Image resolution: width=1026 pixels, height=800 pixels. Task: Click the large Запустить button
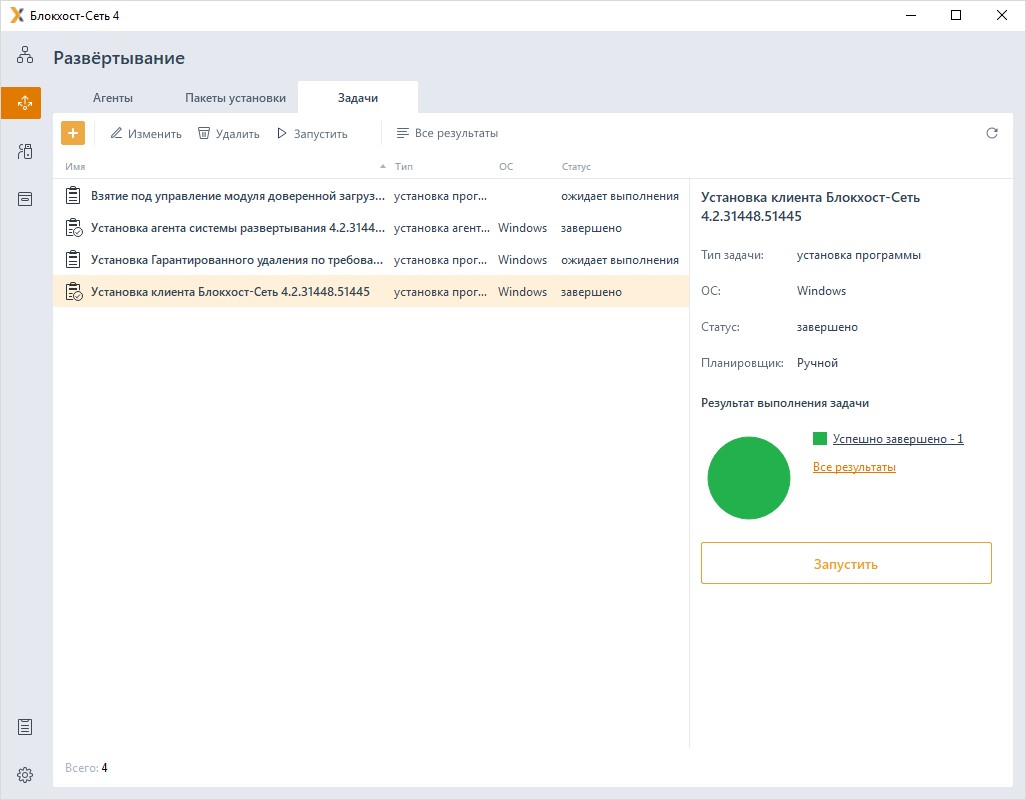point(846,563)
